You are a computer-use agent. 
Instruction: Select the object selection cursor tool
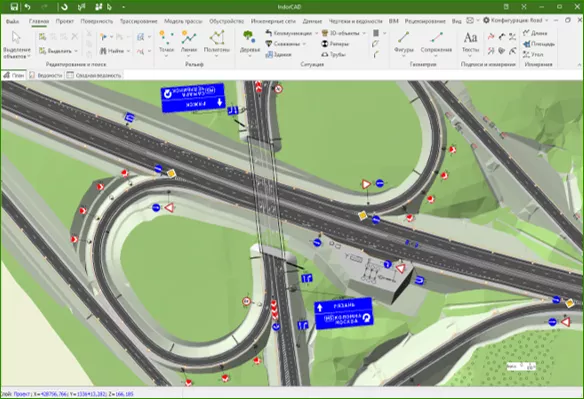click(16, 37)
